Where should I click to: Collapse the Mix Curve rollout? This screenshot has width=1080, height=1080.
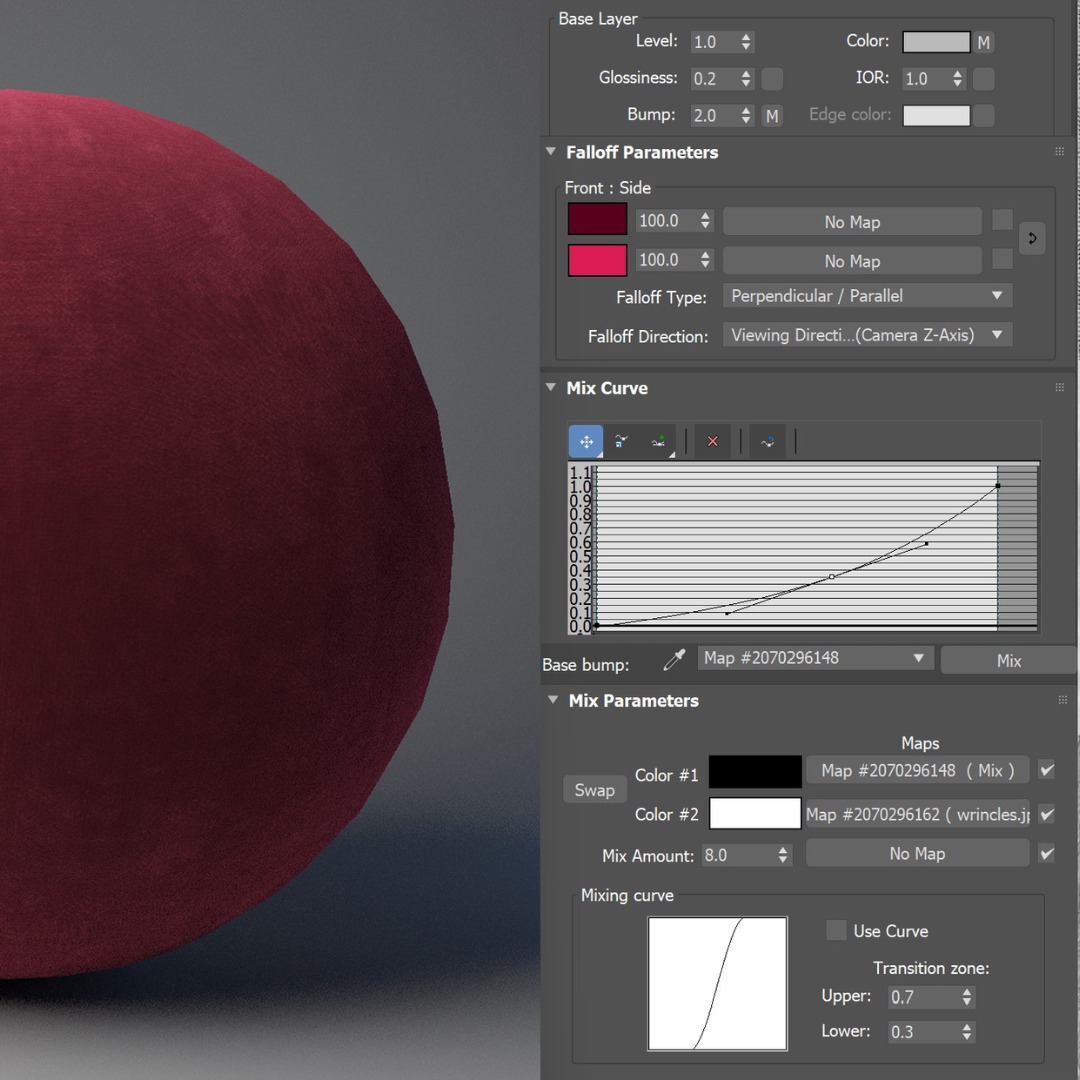[551, 388]
